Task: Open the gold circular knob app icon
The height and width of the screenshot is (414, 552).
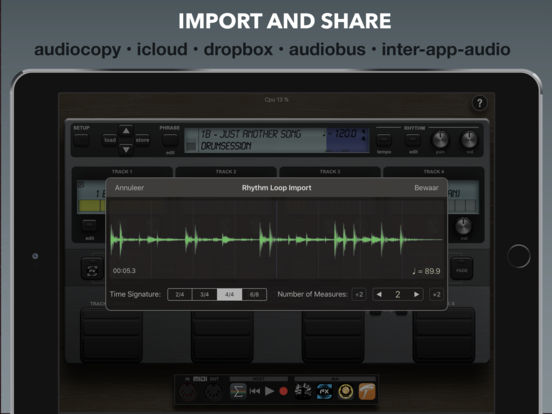Action: point(346,391)
